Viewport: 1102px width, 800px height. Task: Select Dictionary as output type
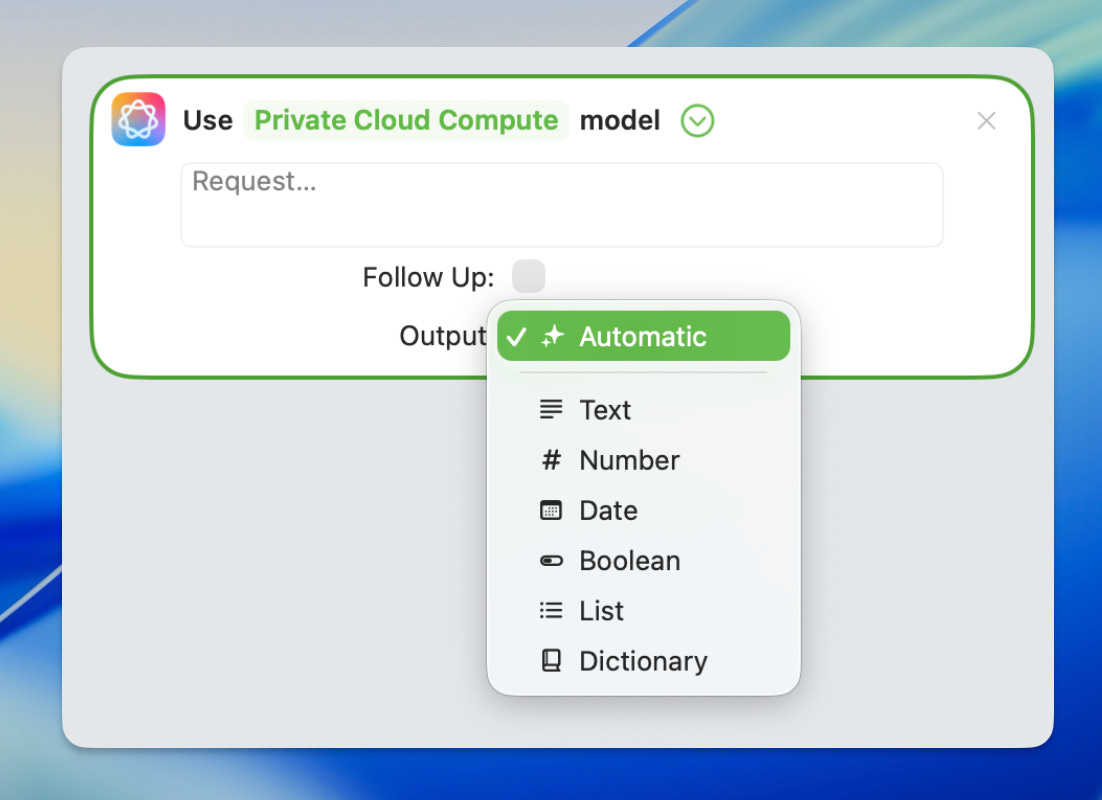(643, 662)
